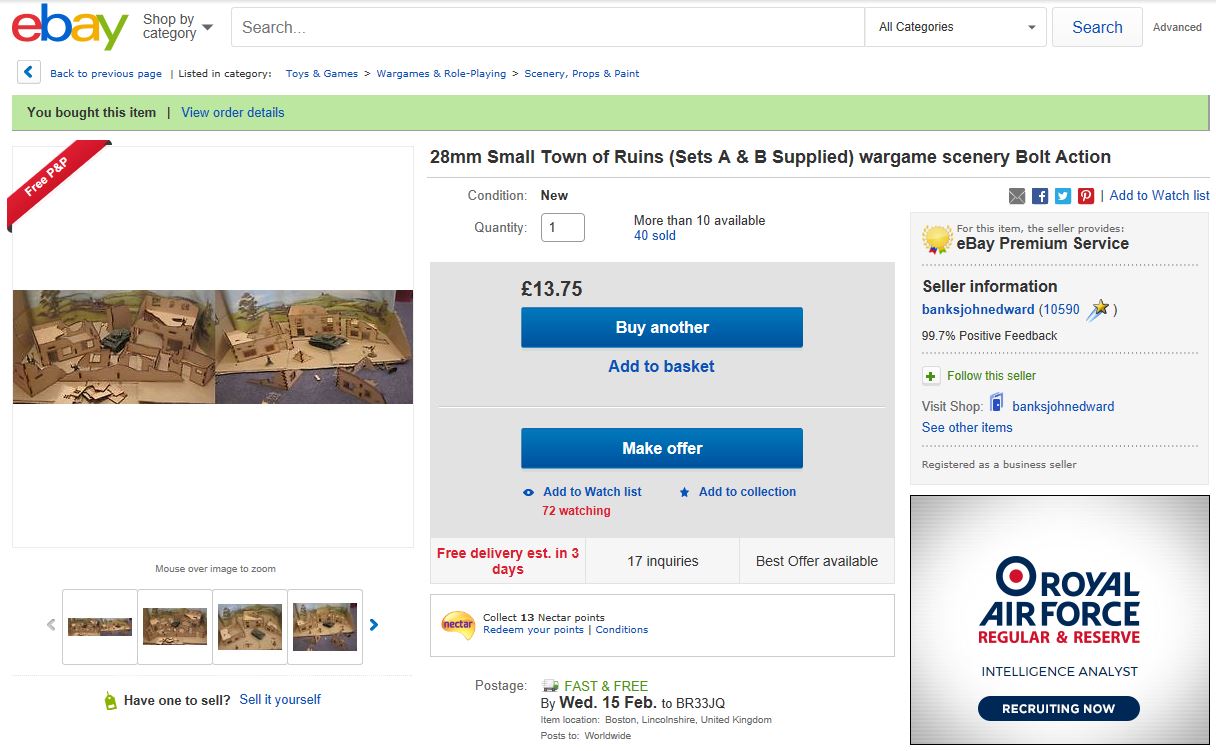Click Add to basket link
Viewport: 1216px width, 751px height.
click(661, 367)
